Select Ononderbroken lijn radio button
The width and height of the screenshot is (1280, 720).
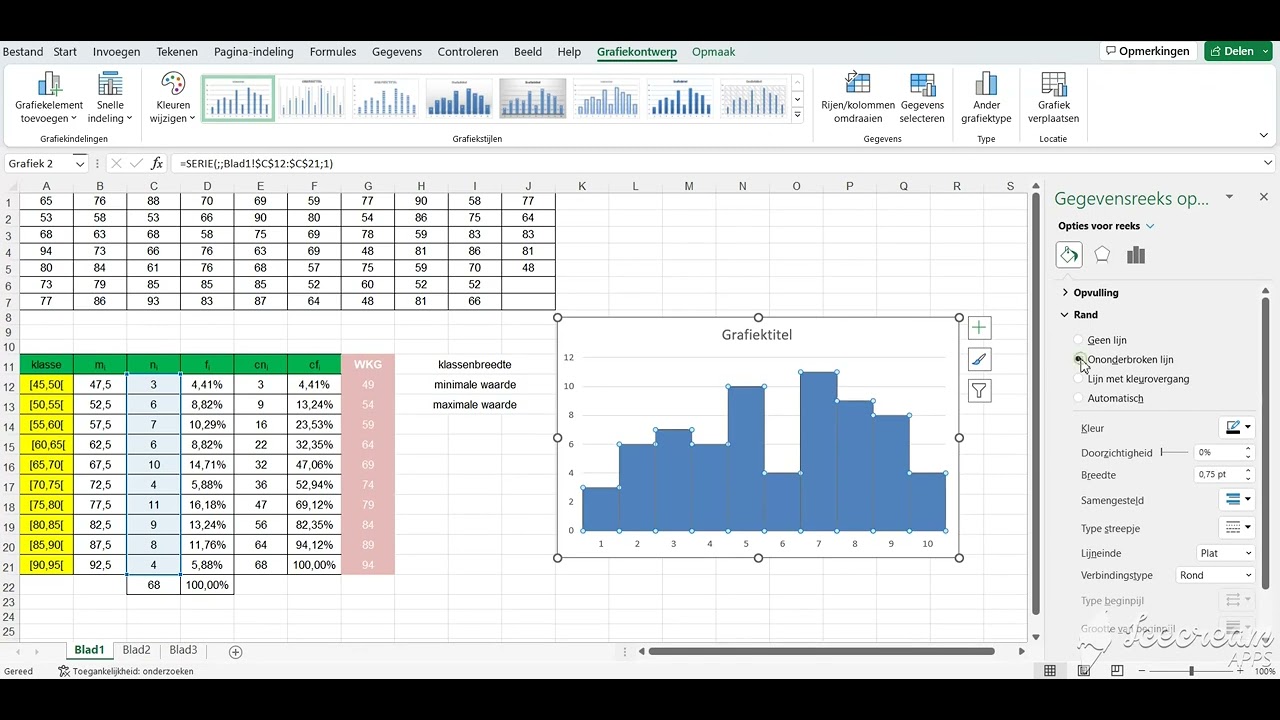point(1079,359)
